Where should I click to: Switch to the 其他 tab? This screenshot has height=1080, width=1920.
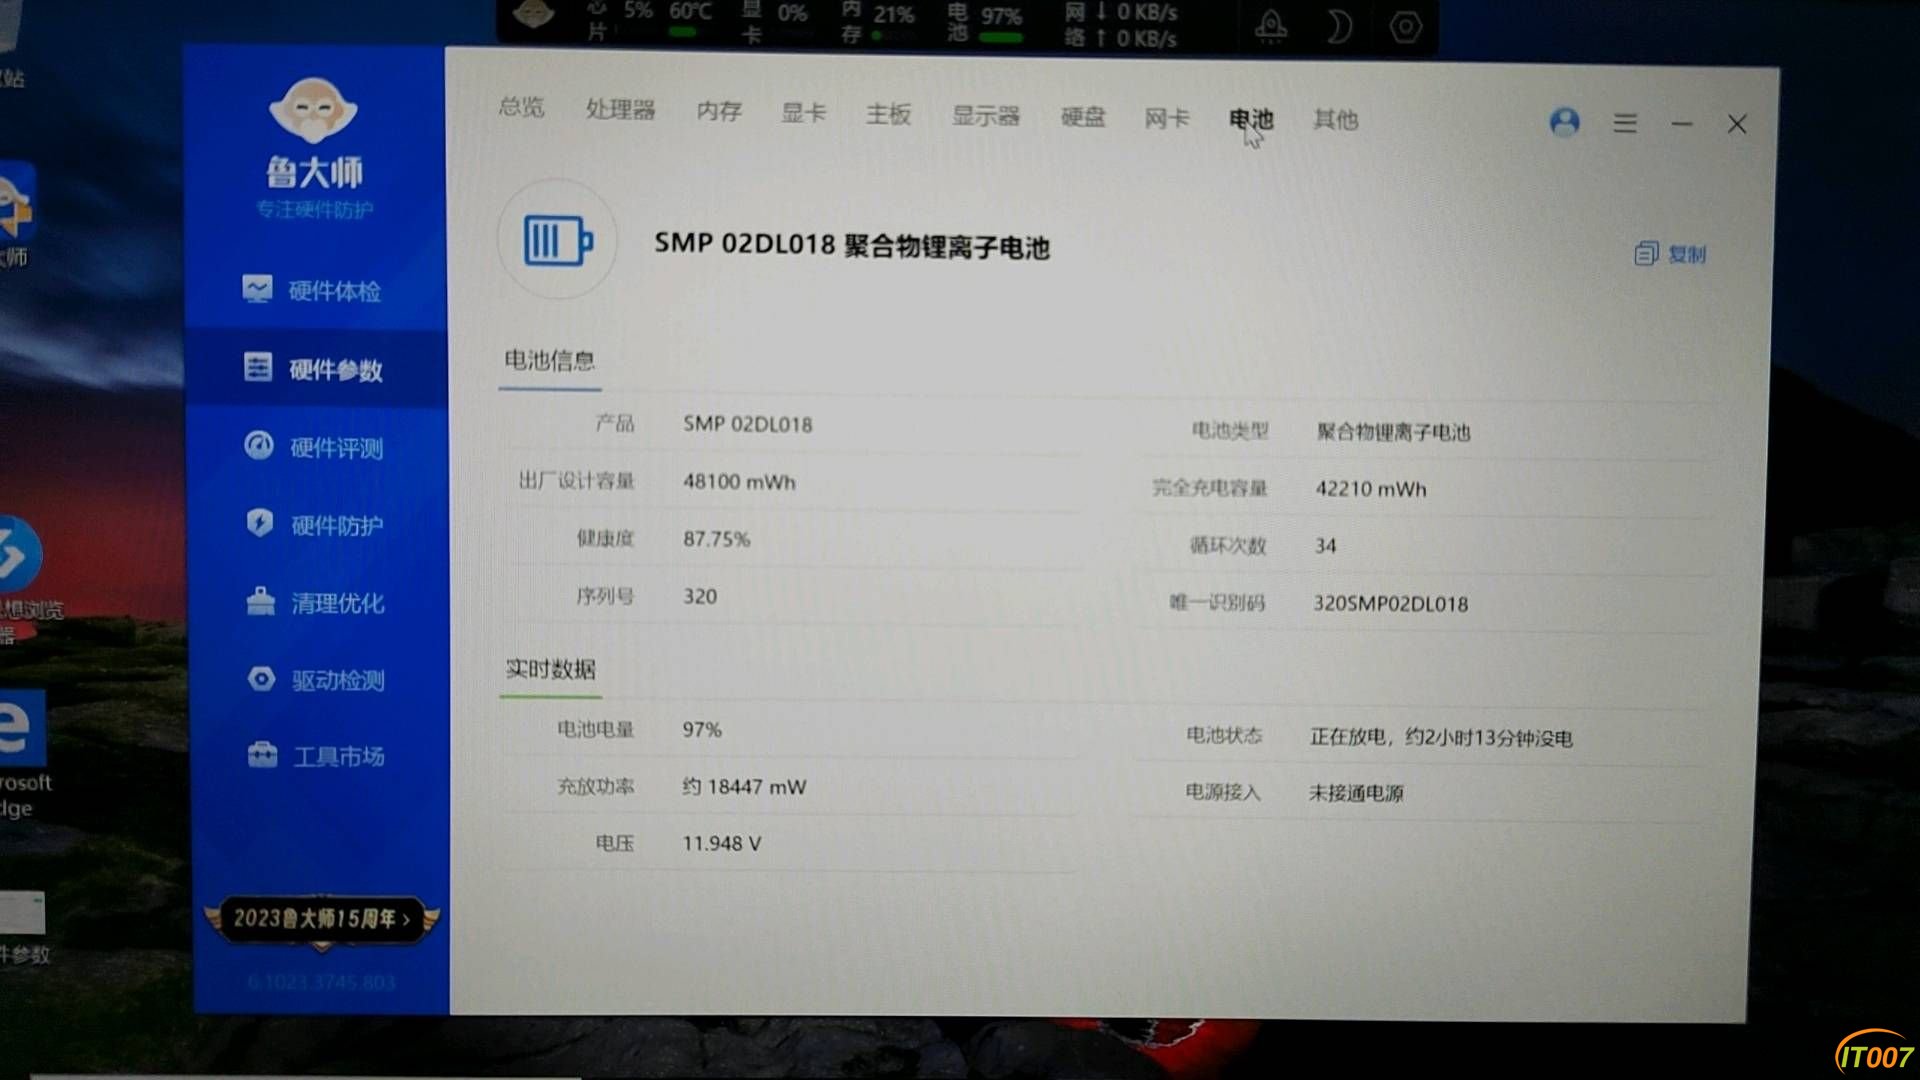click(1335, 120)
